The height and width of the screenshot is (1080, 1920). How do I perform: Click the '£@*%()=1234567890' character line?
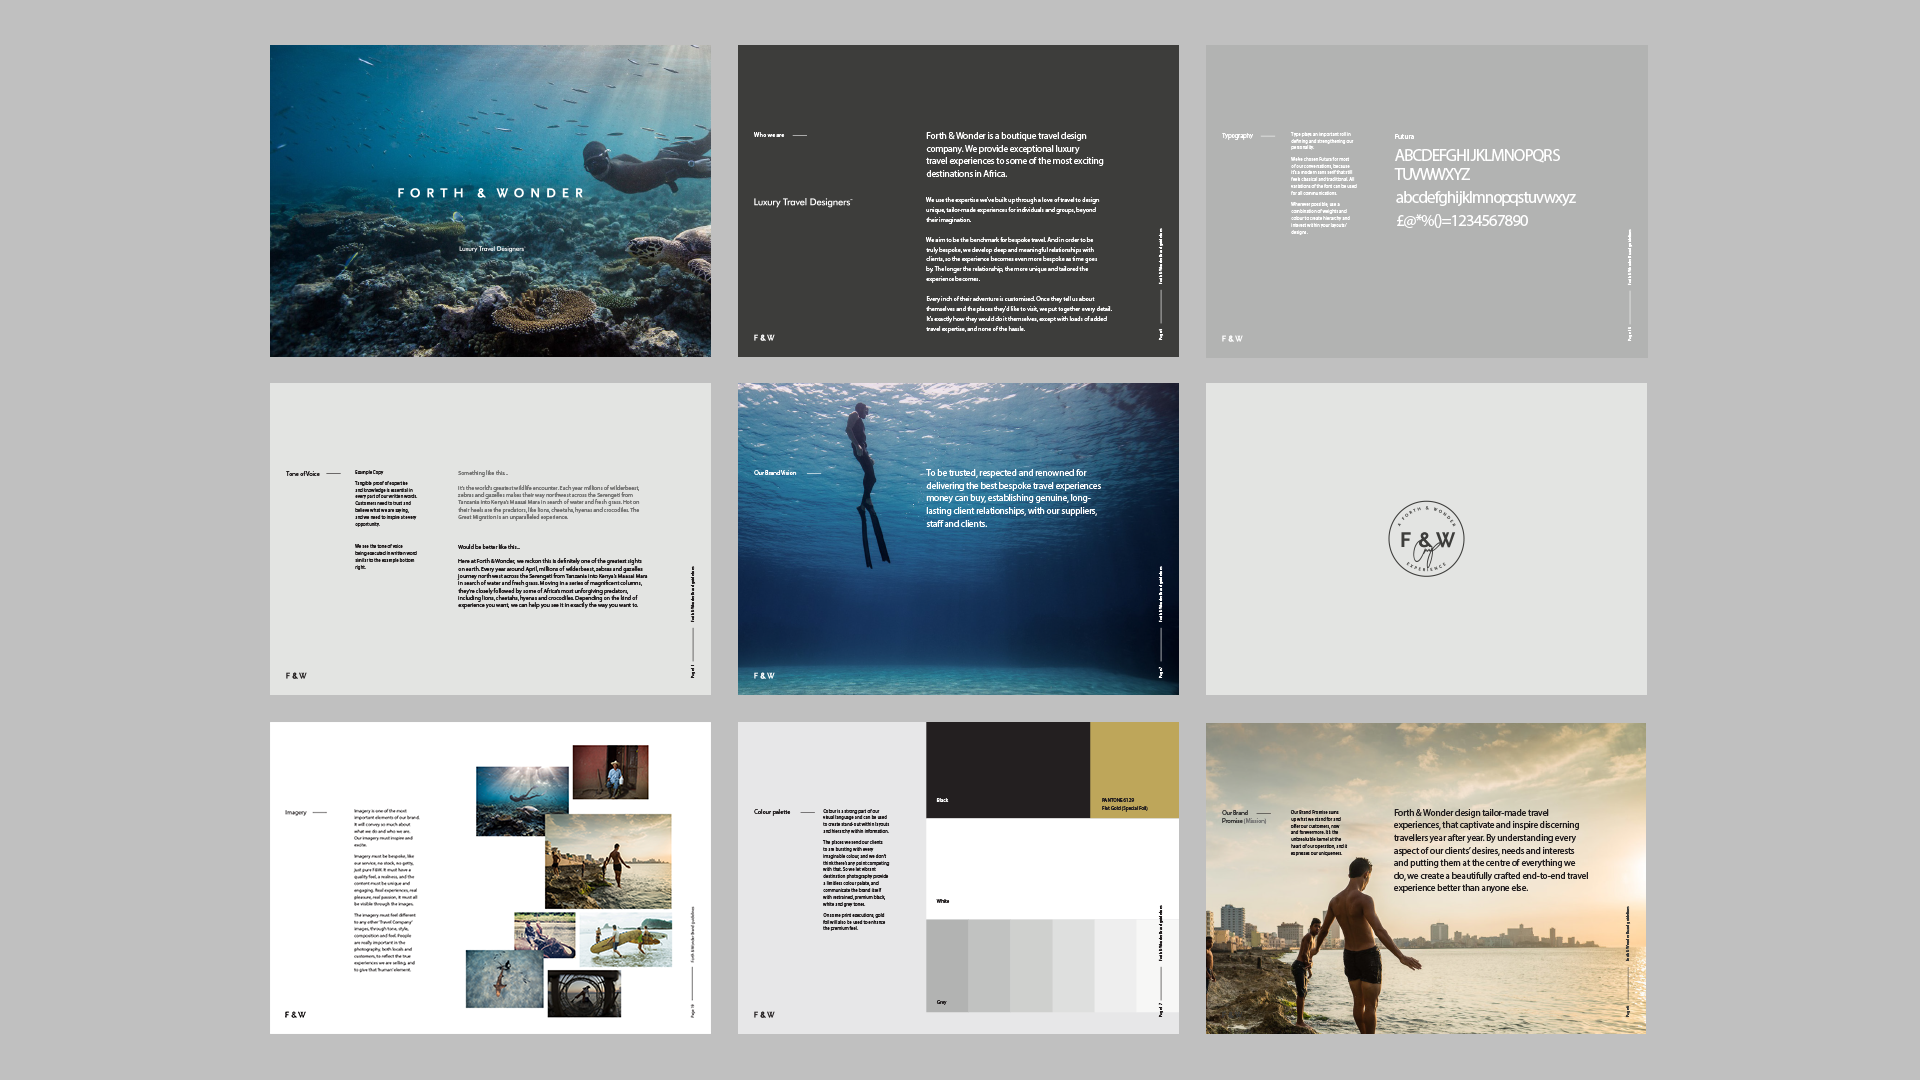(1461, 221)
